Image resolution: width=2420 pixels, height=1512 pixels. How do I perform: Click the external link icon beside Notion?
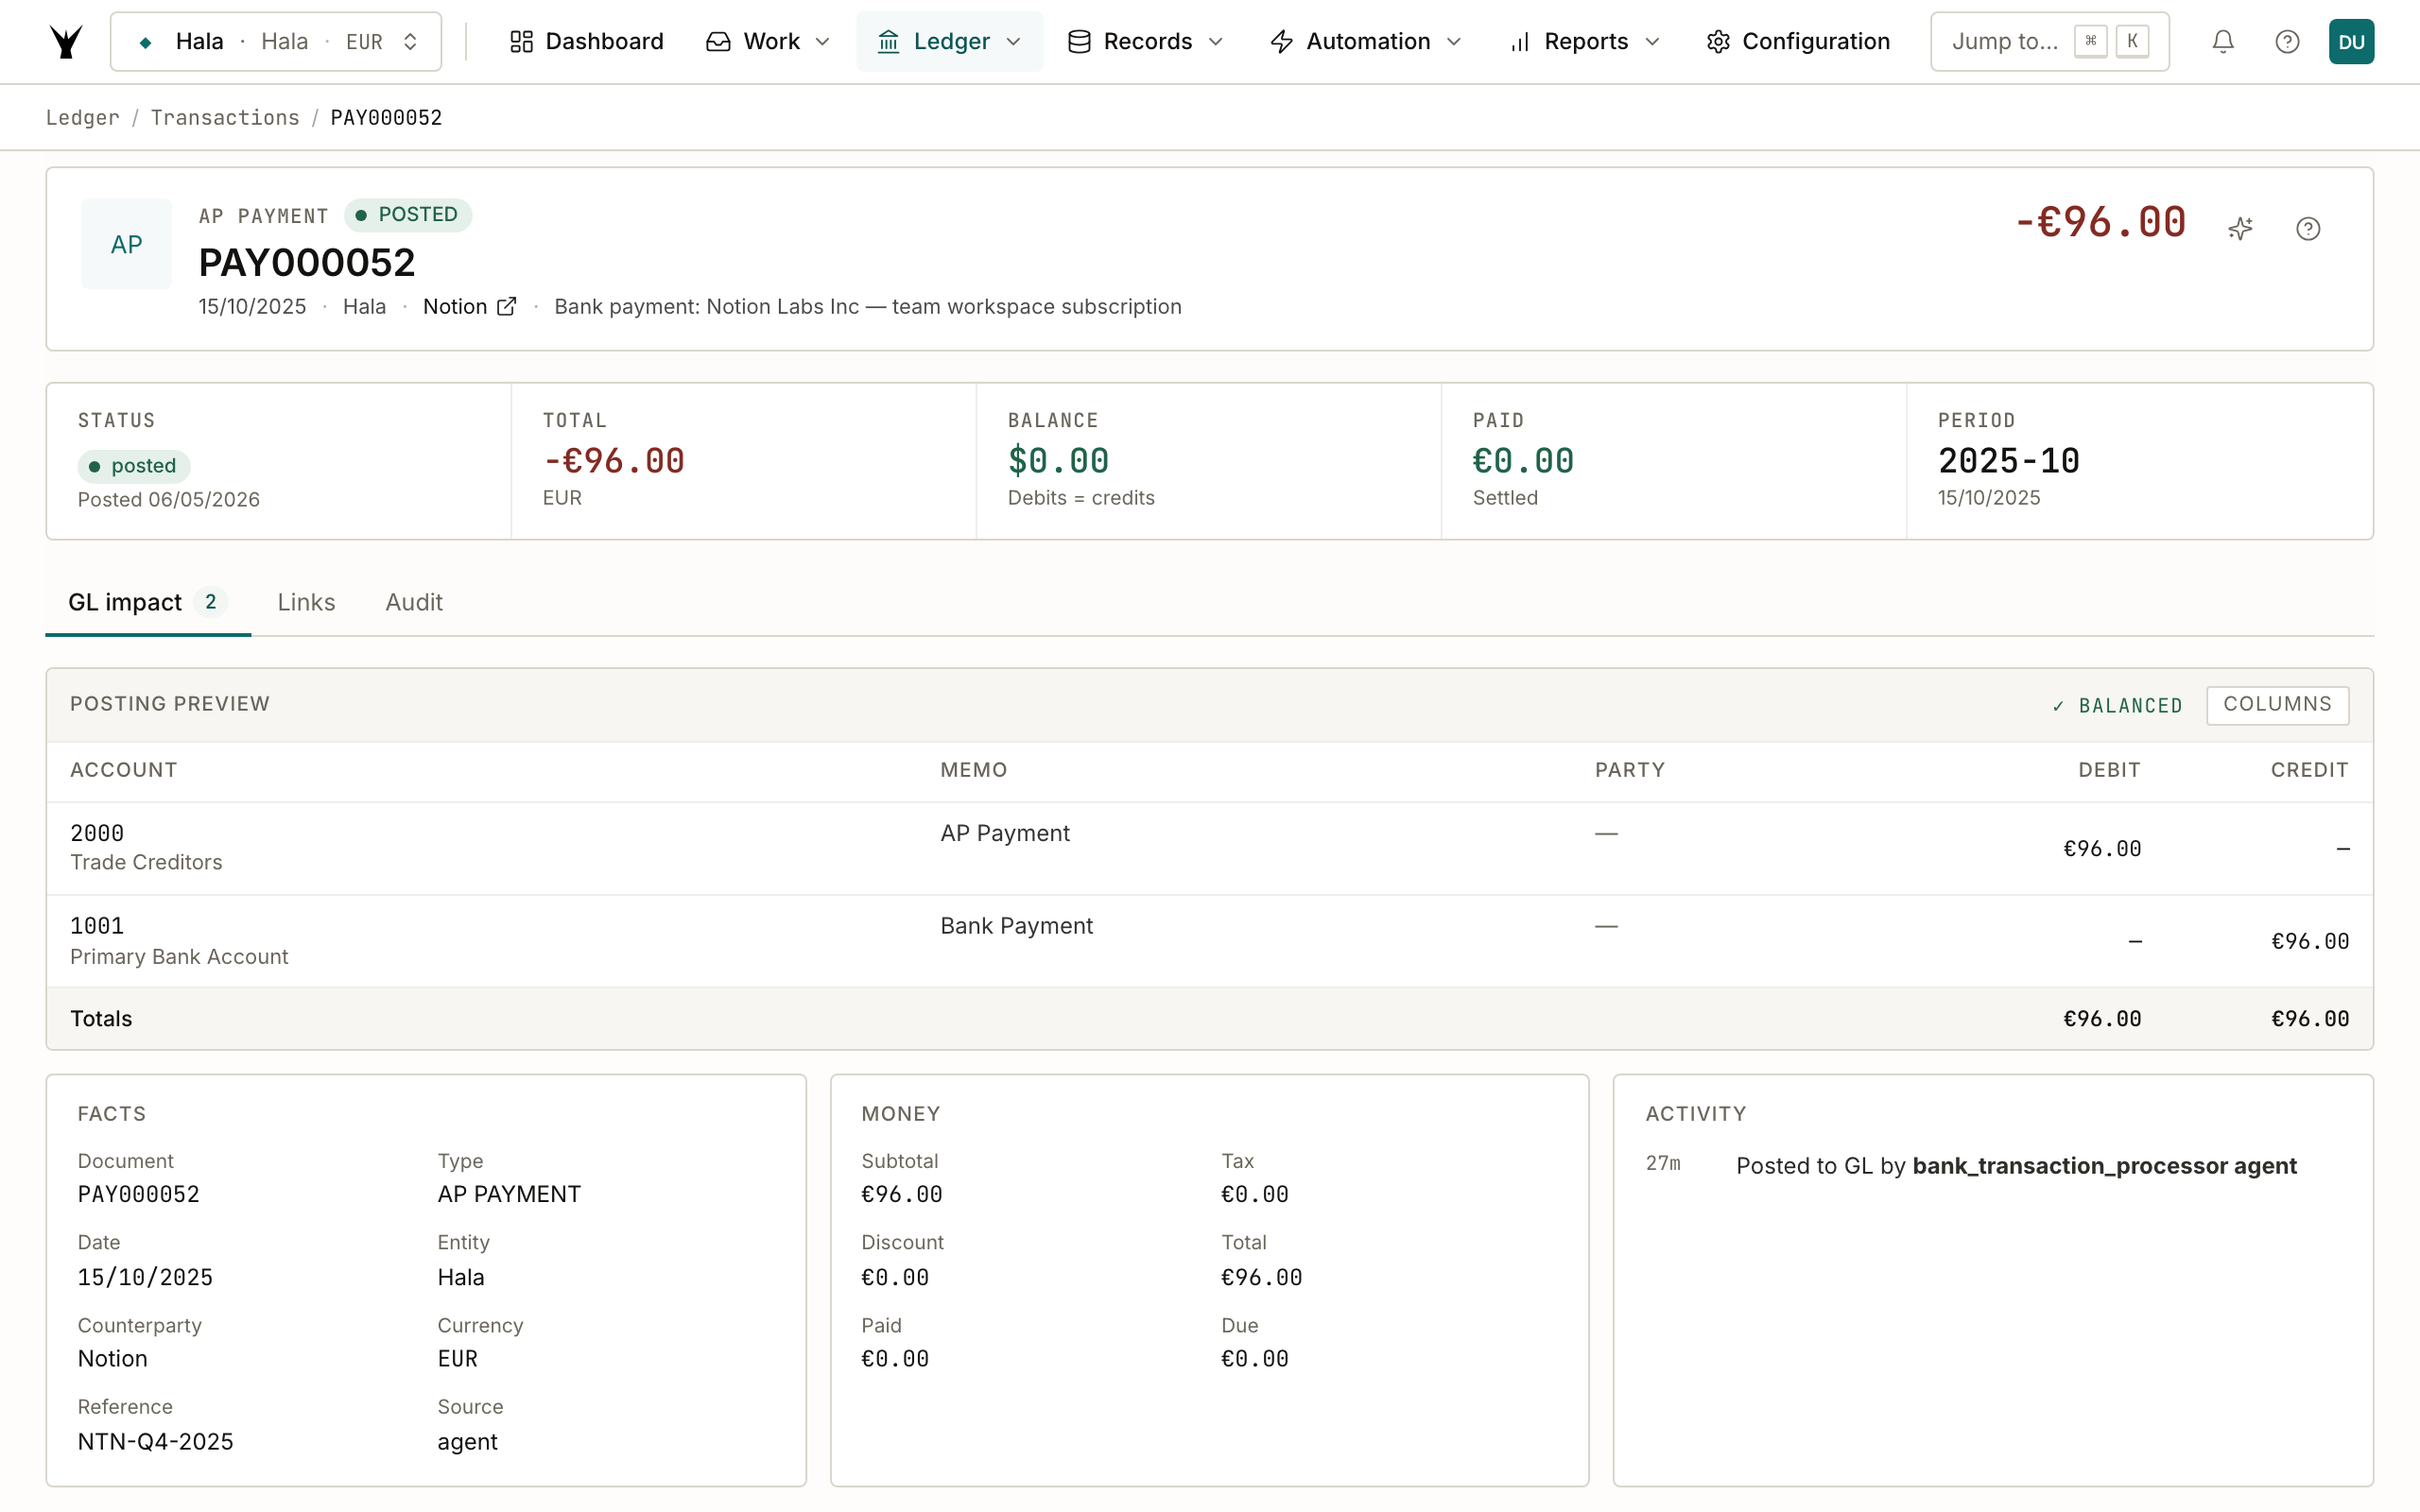pyautogui.click(x=507, y=307)
